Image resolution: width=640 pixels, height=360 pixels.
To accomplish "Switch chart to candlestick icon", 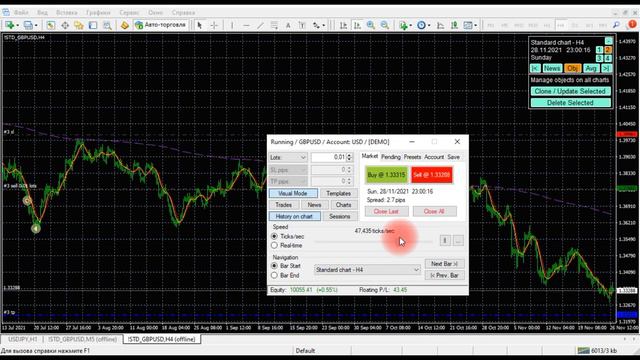I will coord(357,25).
